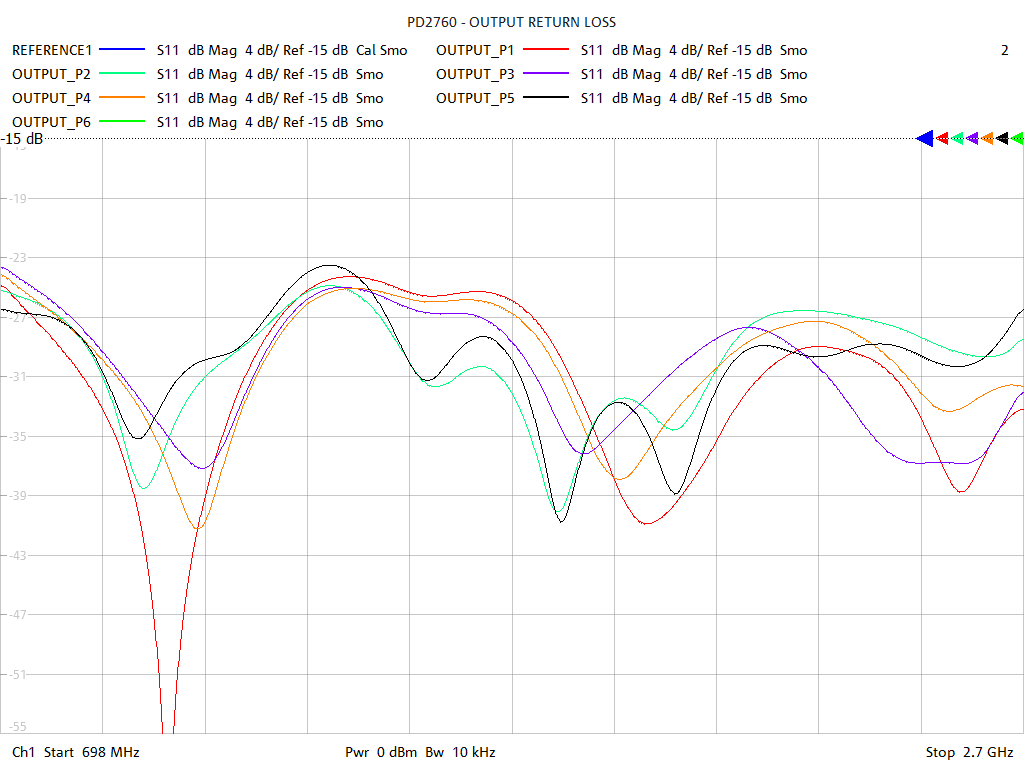
Task: Select the purple reference marker triangle
Action: (972, 139)
